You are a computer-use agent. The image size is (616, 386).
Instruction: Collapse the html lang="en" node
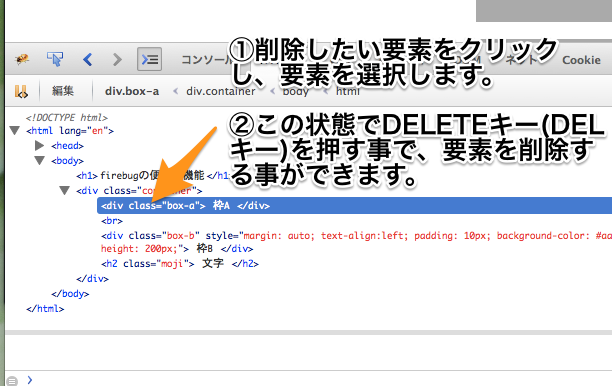point(15,131)
